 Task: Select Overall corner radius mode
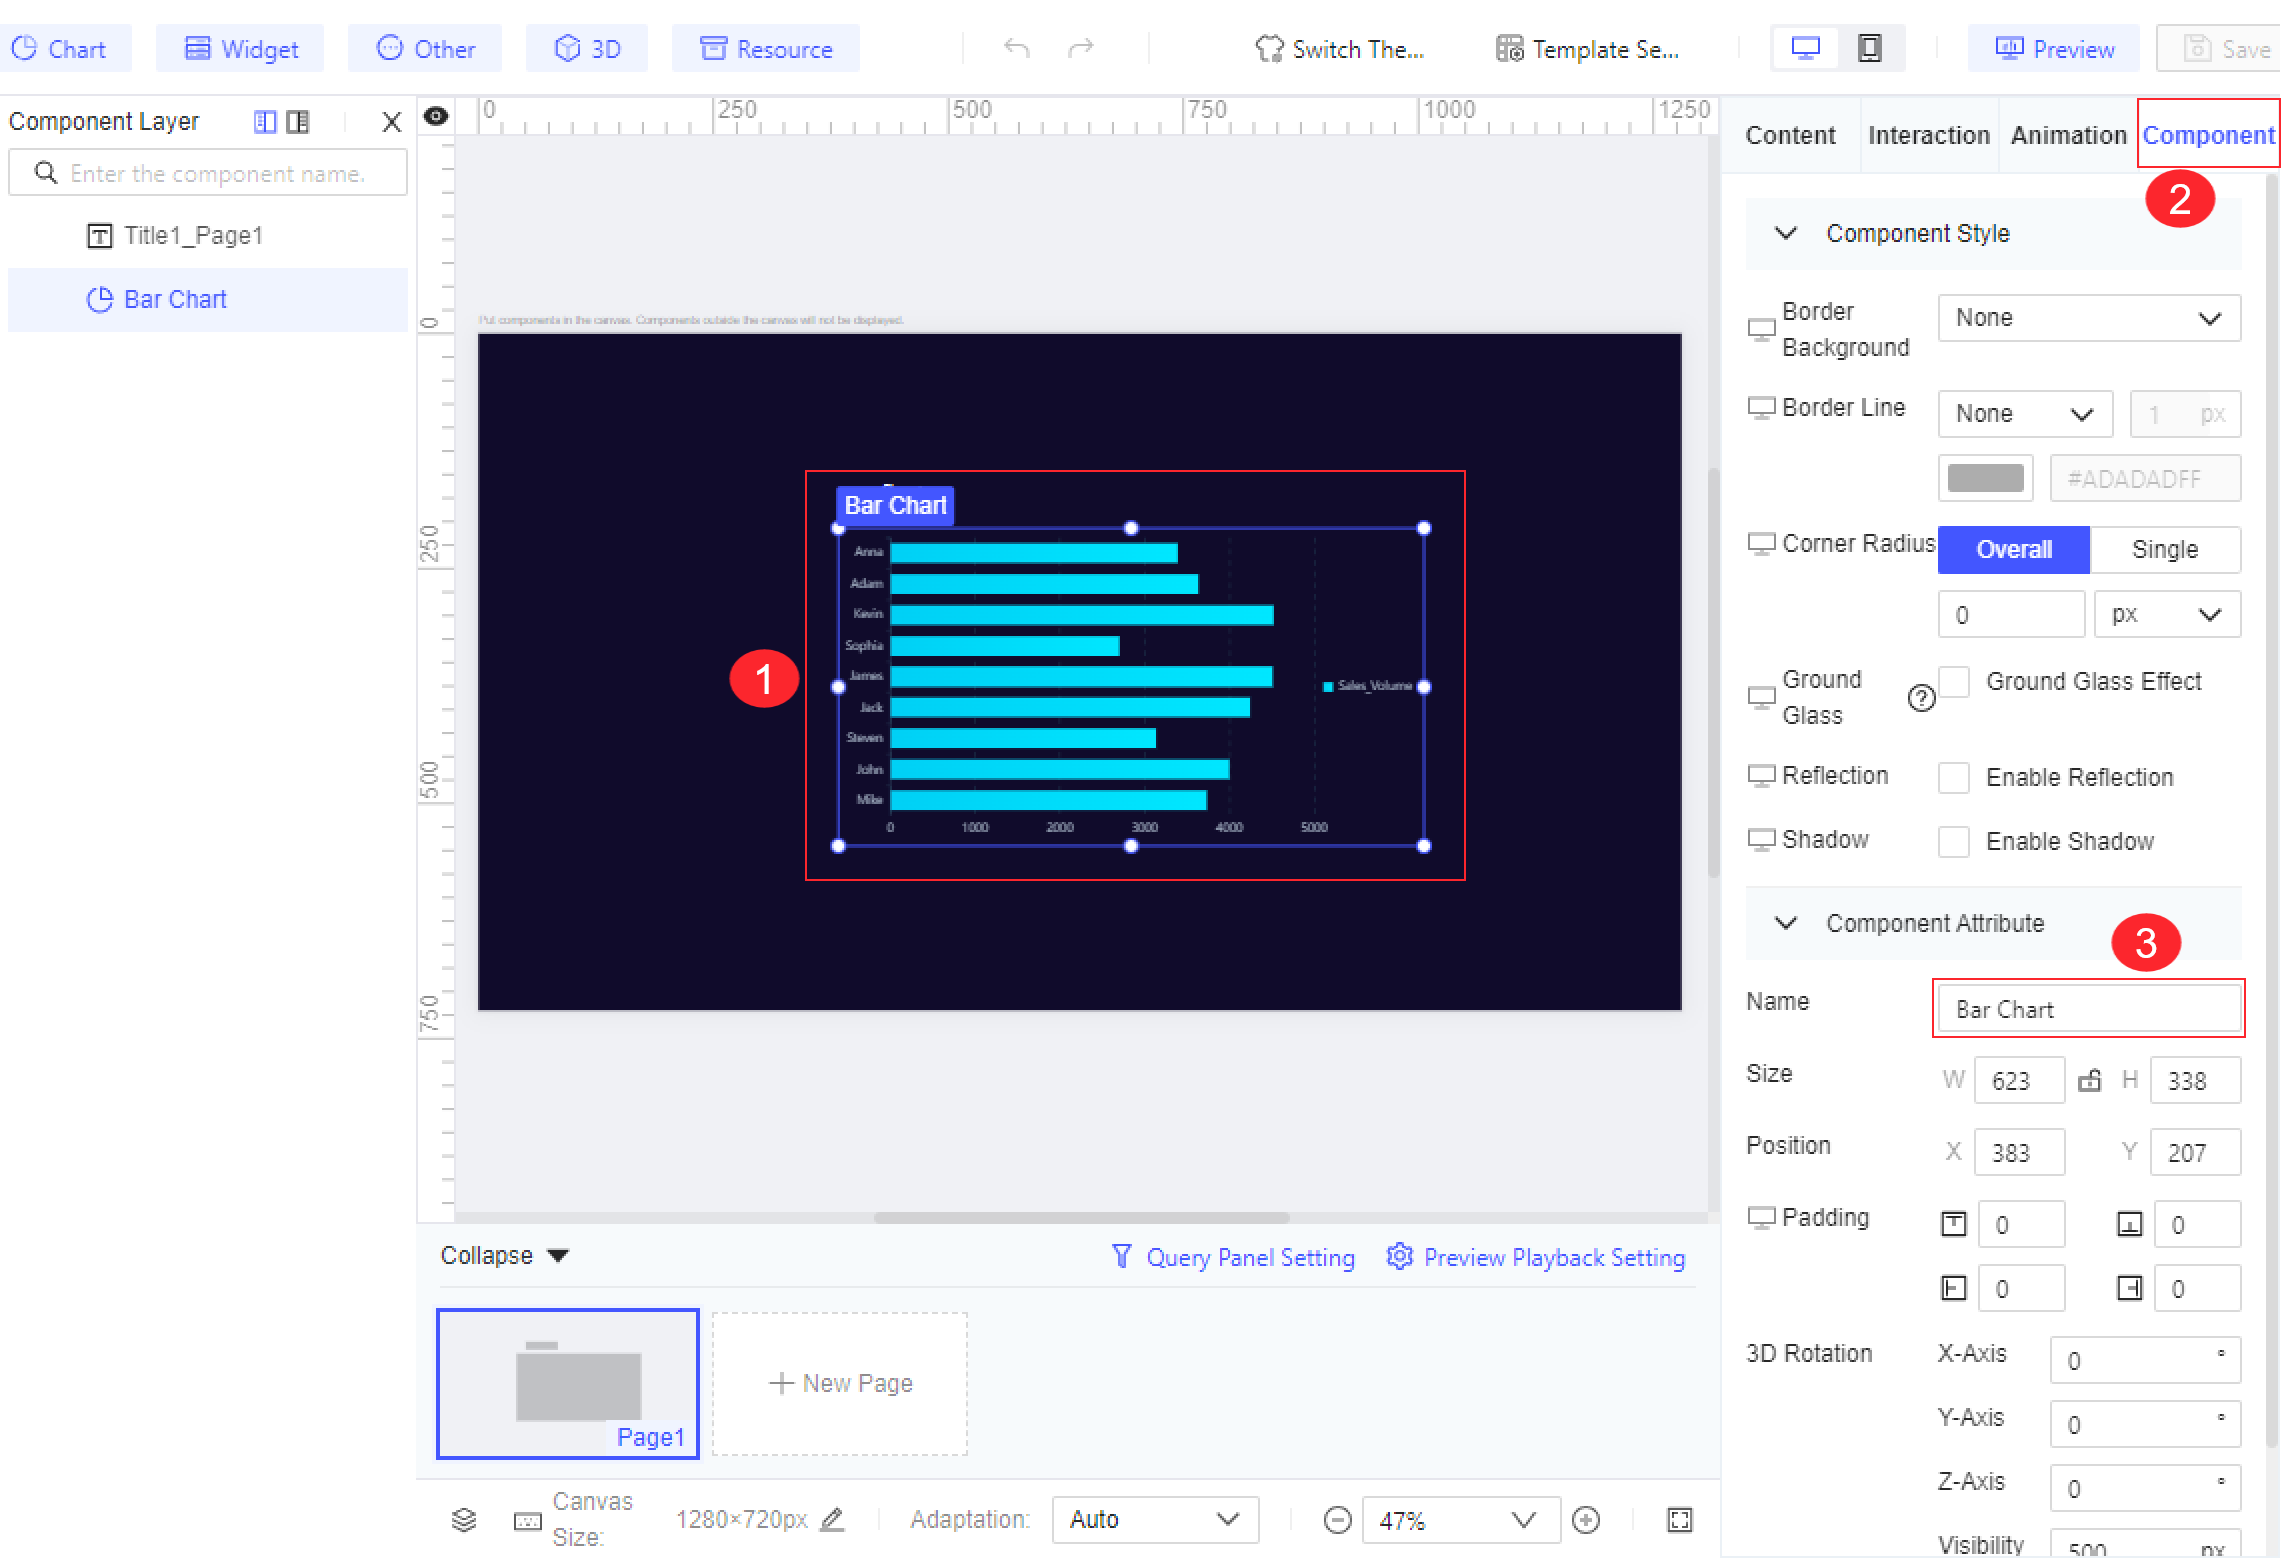tap(2013, 549)
